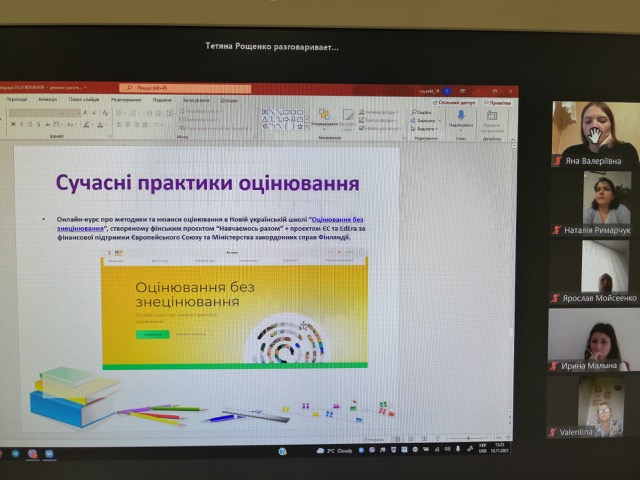Screen dimensions: 640x480
Task: Open the Animation ribbon tab
Action: click(48, 100)
